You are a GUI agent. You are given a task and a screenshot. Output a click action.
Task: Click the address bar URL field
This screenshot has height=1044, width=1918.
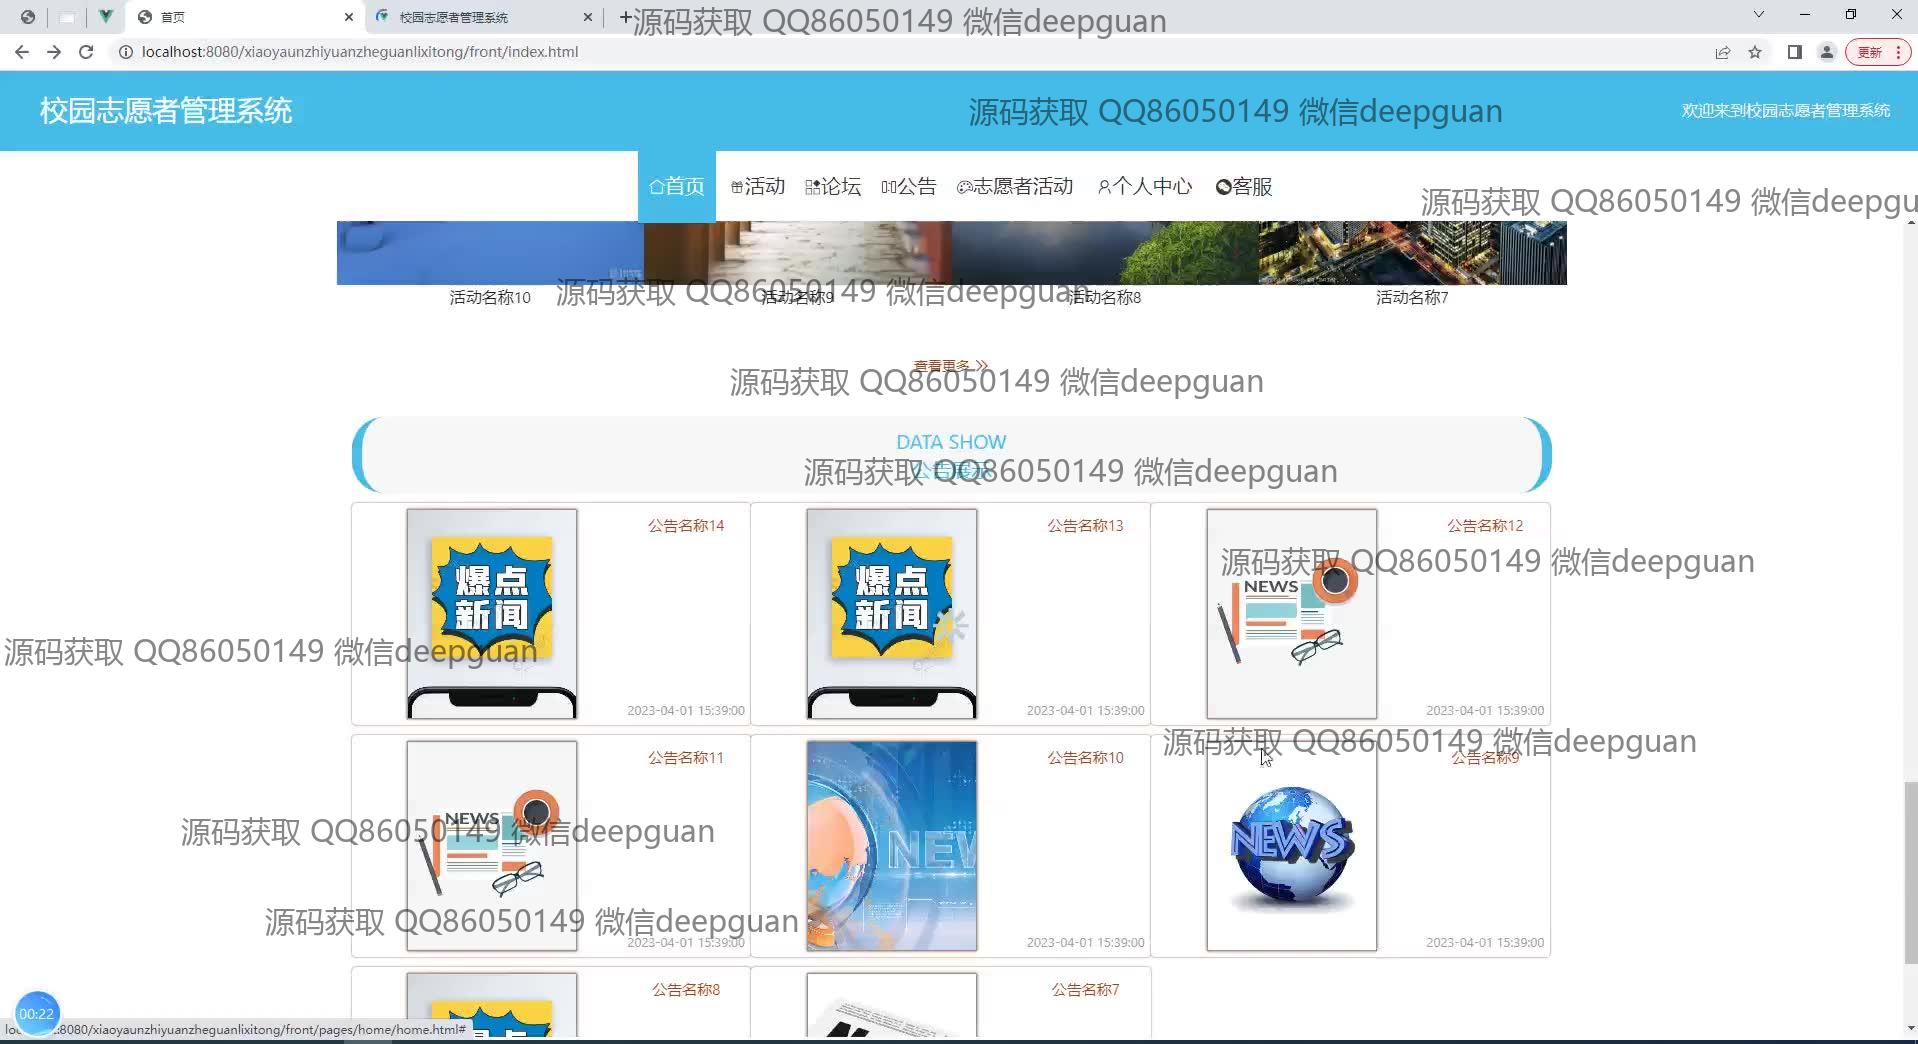click(900, 52)
